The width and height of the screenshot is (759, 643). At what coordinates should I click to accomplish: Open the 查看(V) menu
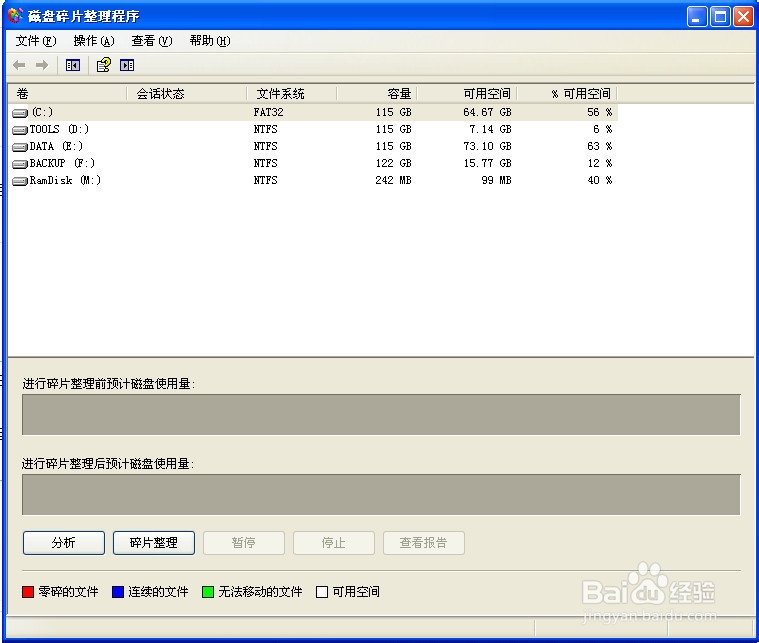pos(152,41)
